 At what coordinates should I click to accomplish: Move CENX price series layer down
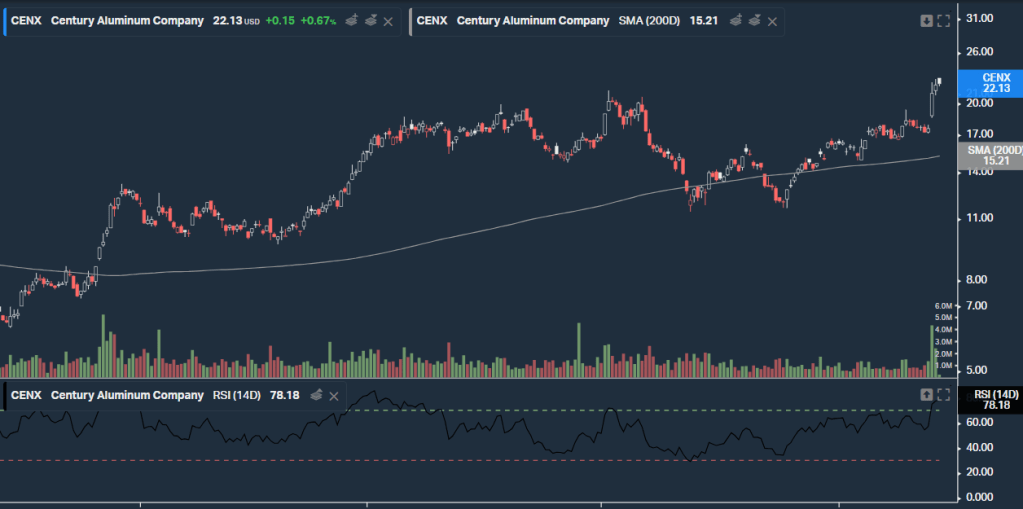(x=368, y=20)
